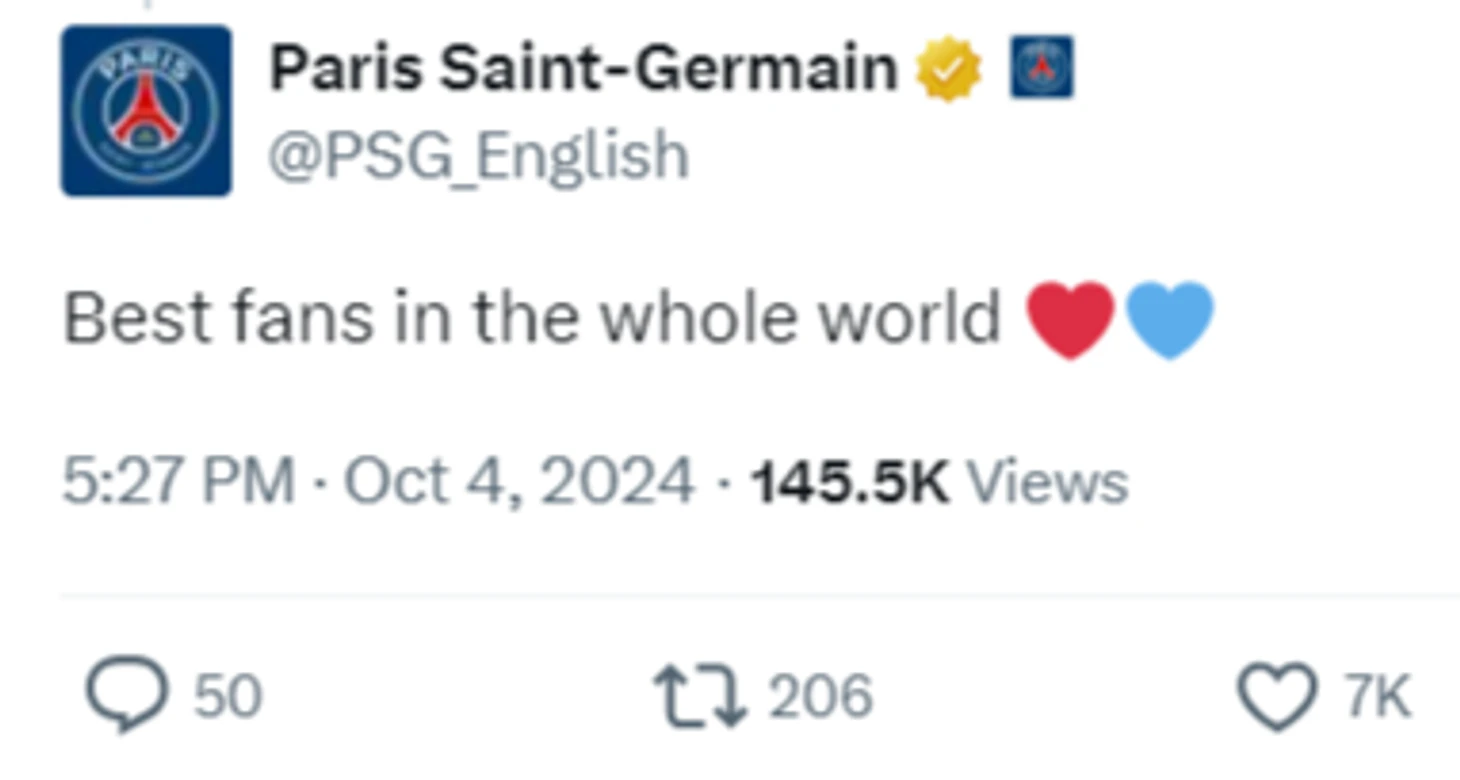Open the Paris Saint-Germain profile avatar
Image resolution: width=1460 pixels, height=780 pixels.
[x=146, y=111]
